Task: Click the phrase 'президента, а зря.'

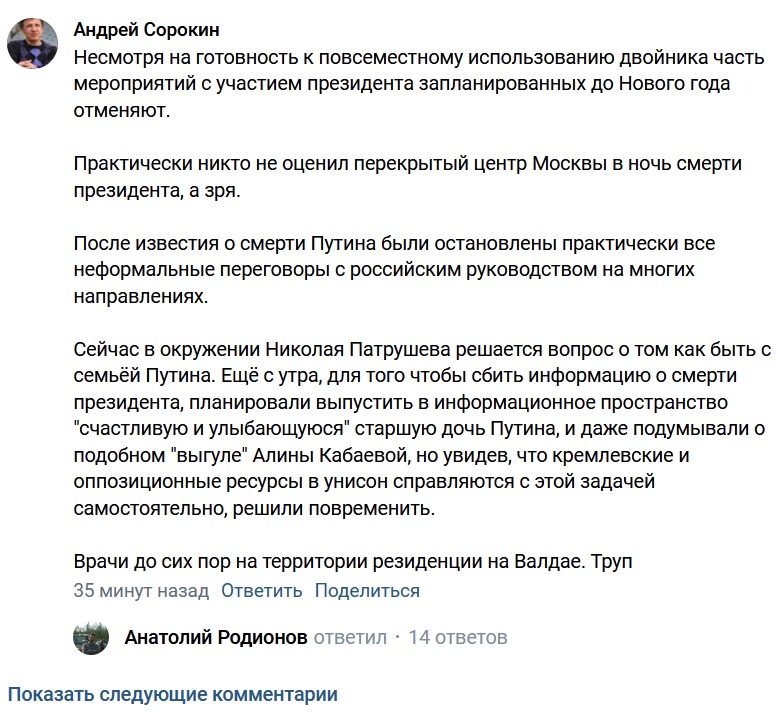Action: pyautogui.click(x=157, y=190)
